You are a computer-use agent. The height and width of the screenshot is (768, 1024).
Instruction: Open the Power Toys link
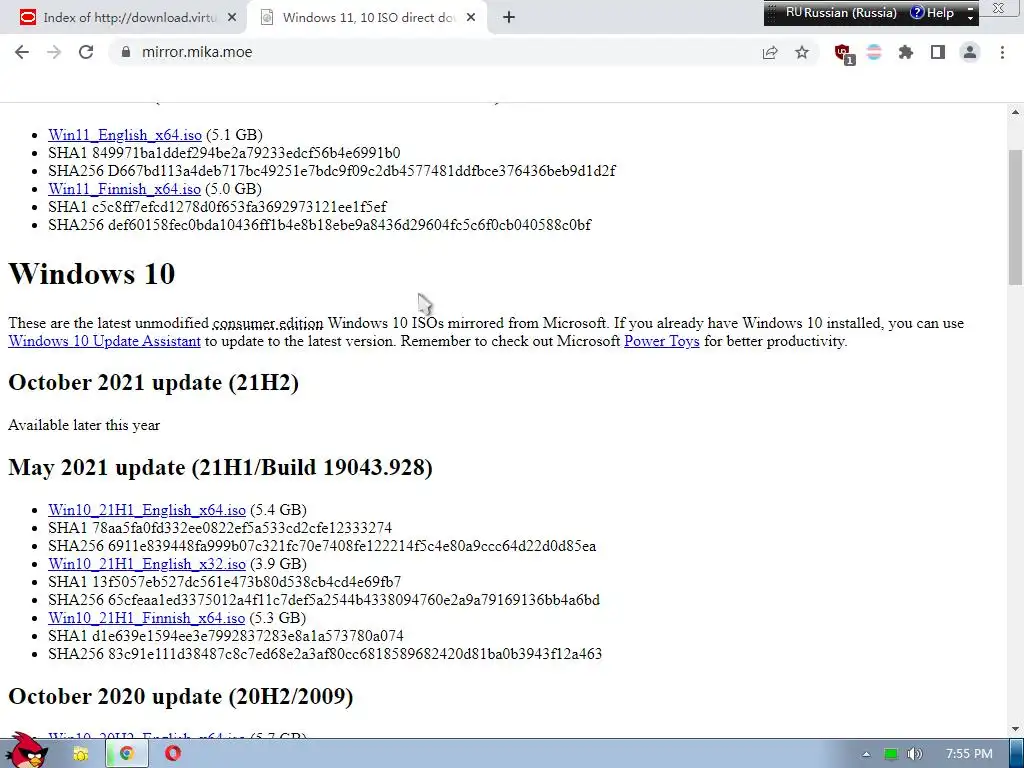point(662,341)
